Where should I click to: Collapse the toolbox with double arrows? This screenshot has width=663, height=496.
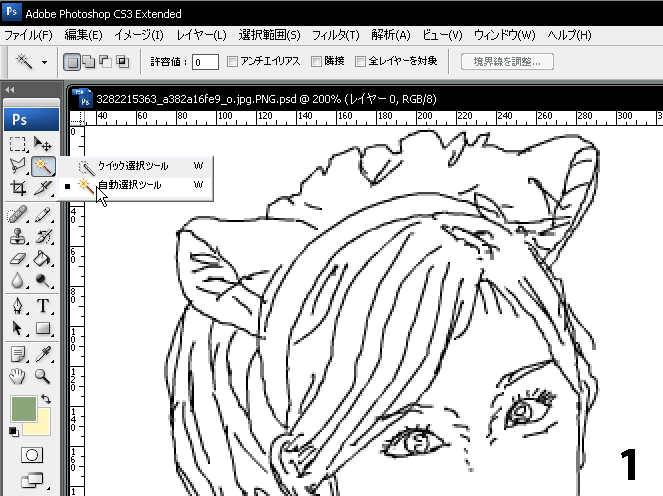point(10,90)
